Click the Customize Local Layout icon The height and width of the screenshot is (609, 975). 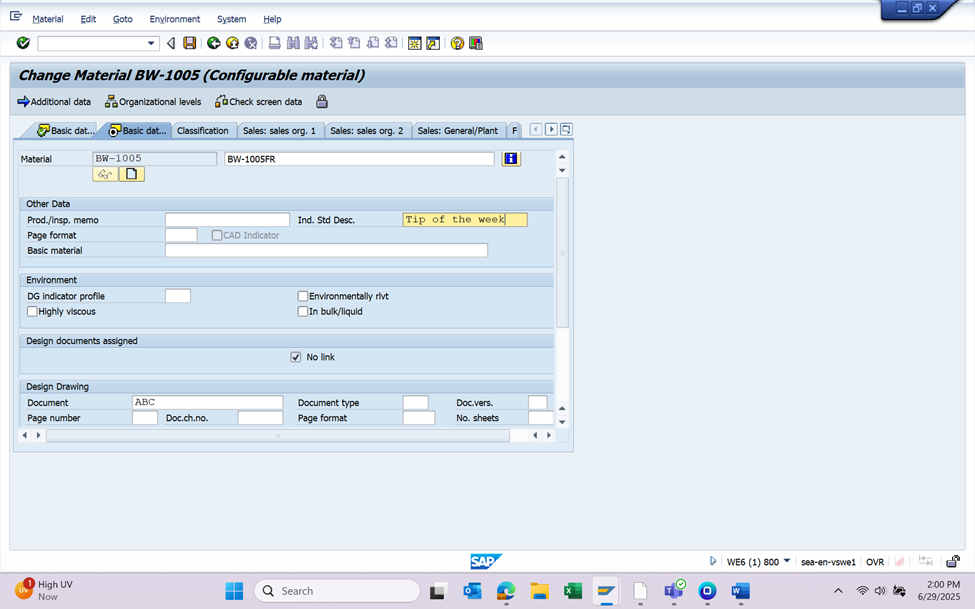pyautogui.click(x=476, y=43)
